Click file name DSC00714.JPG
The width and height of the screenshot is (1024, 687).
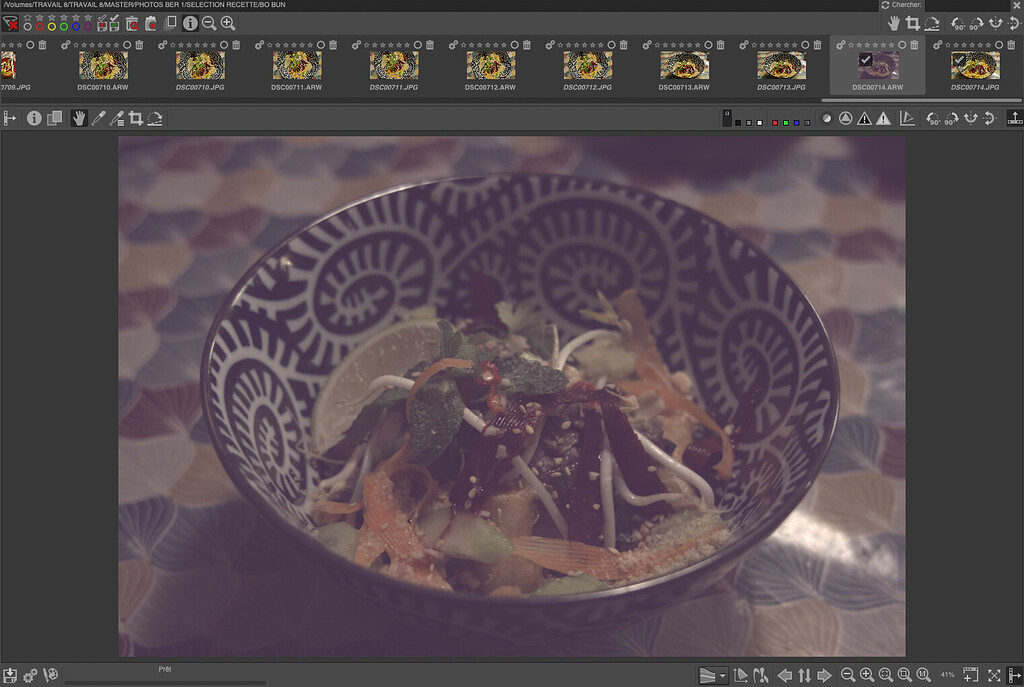[975, 87]
